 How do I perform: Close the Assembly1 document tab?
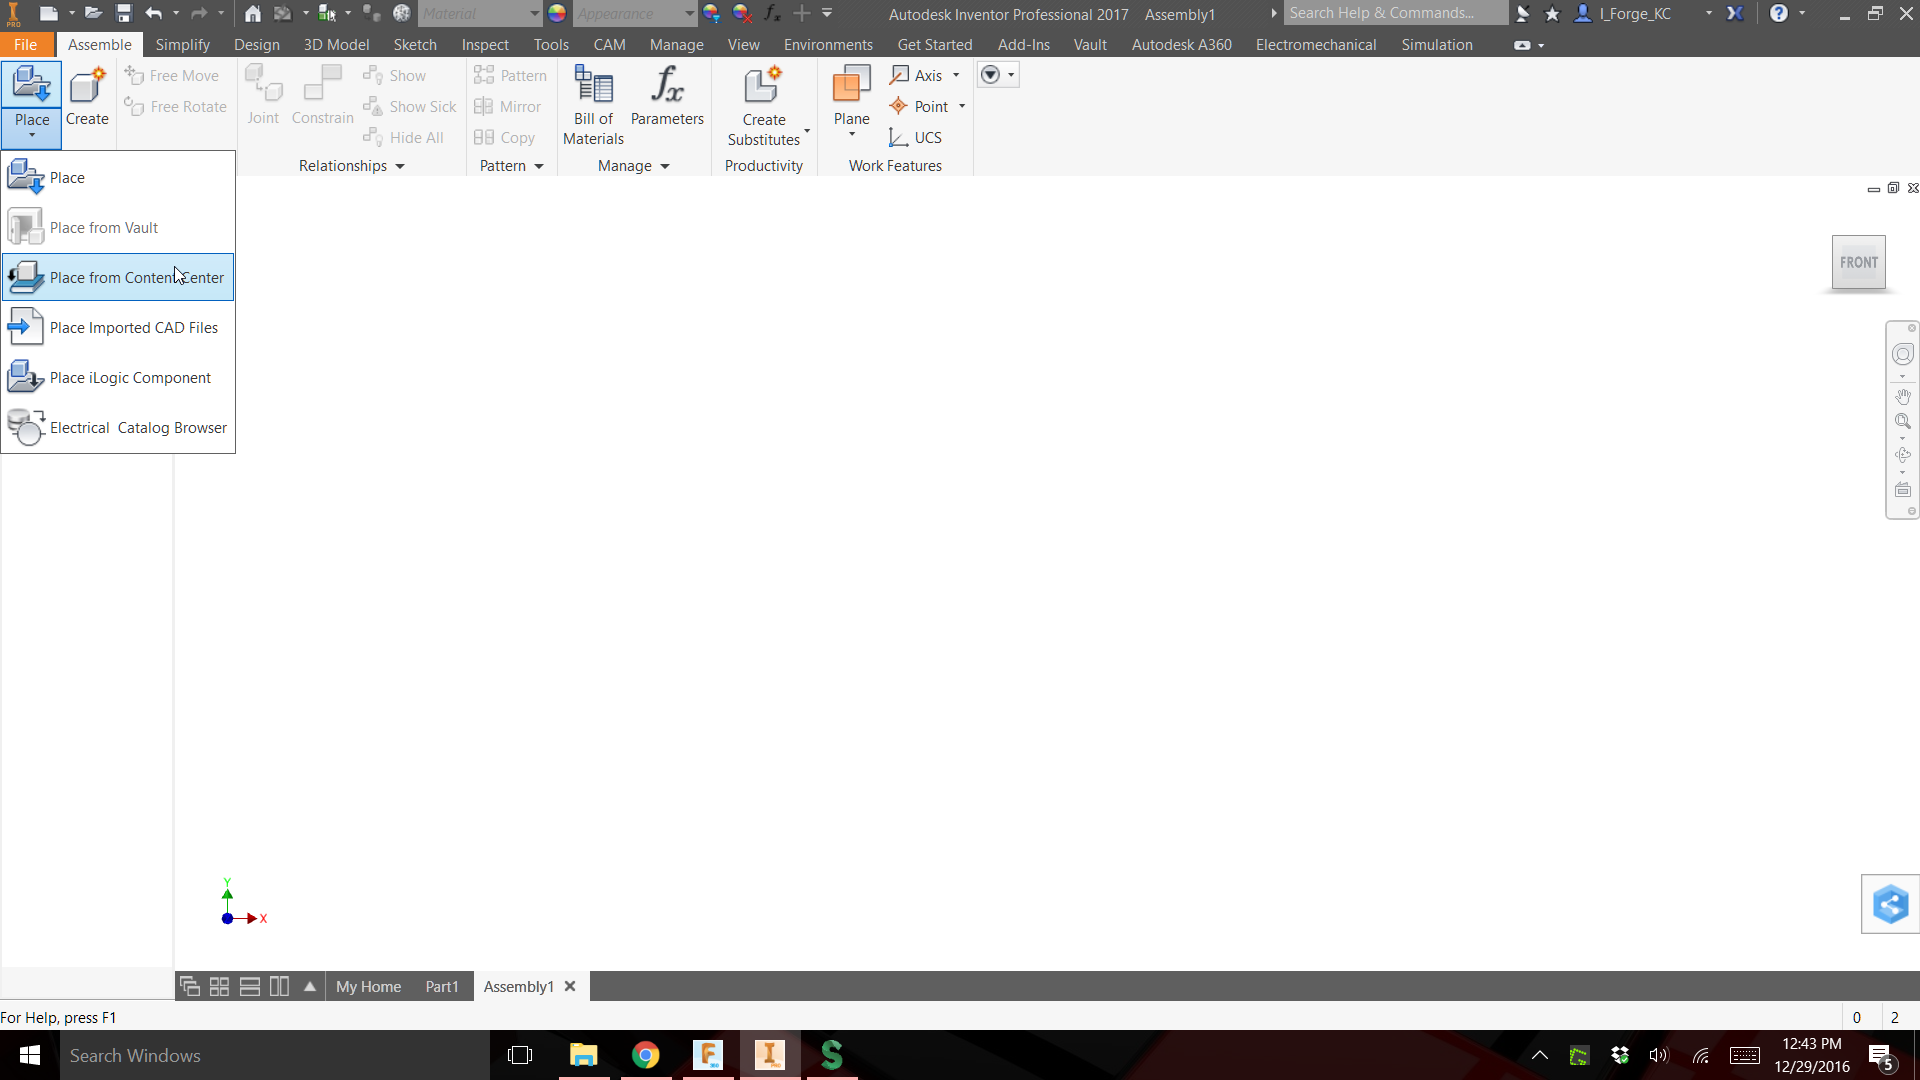[x=570, y=986]
